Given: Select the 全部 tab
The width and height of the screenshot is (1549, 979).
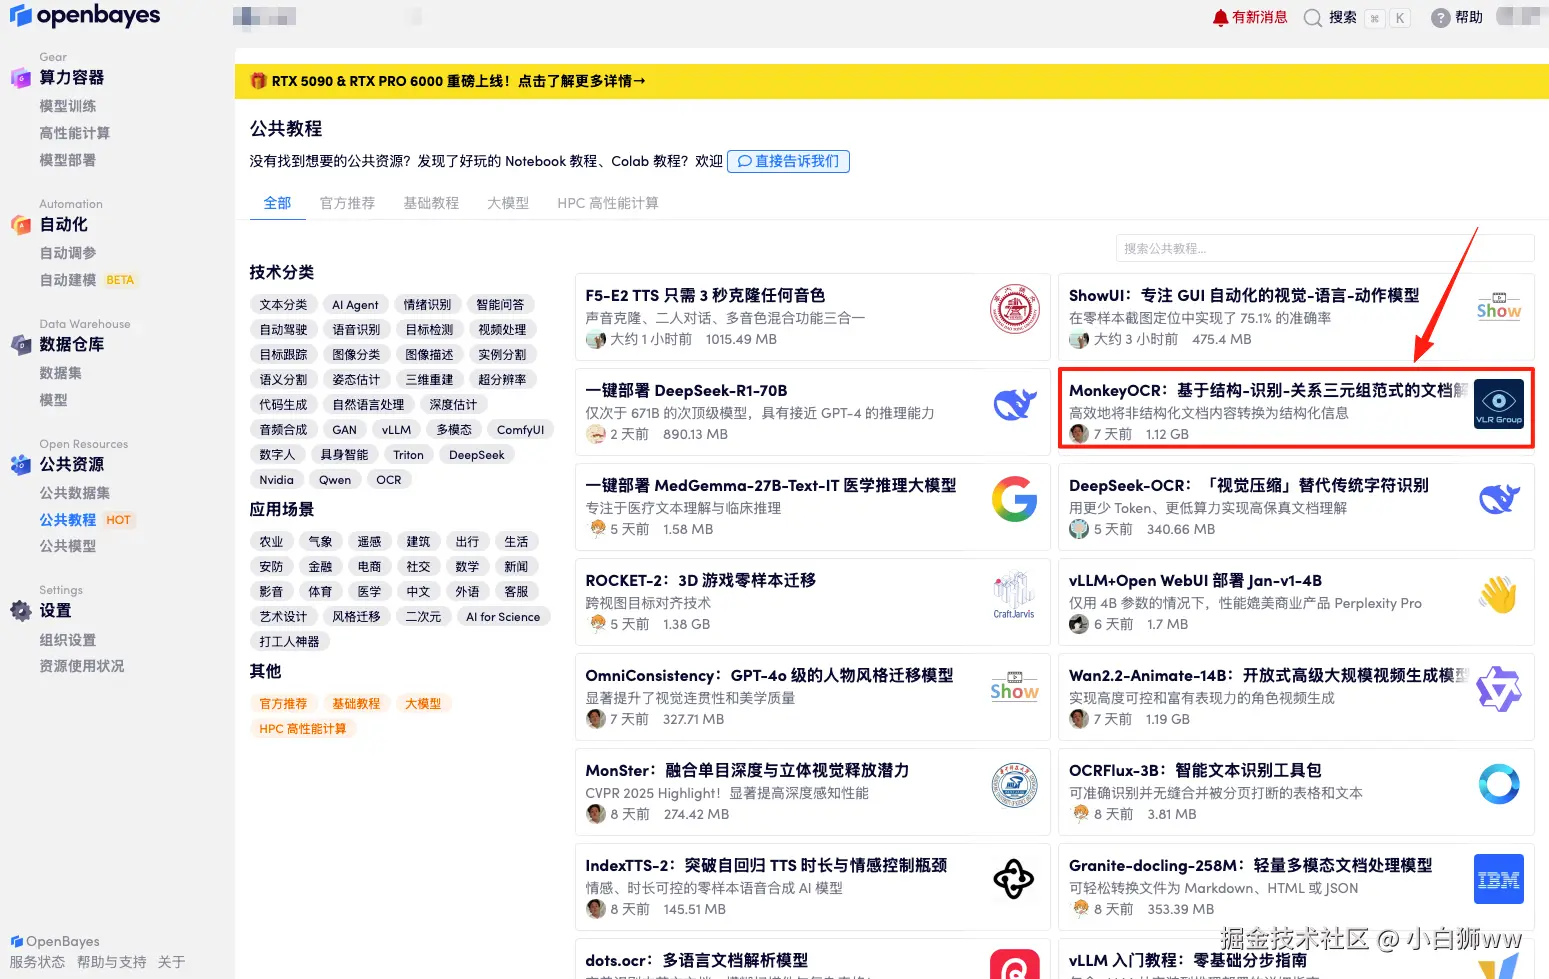Looking at the screenshot, I should point(277,203).
